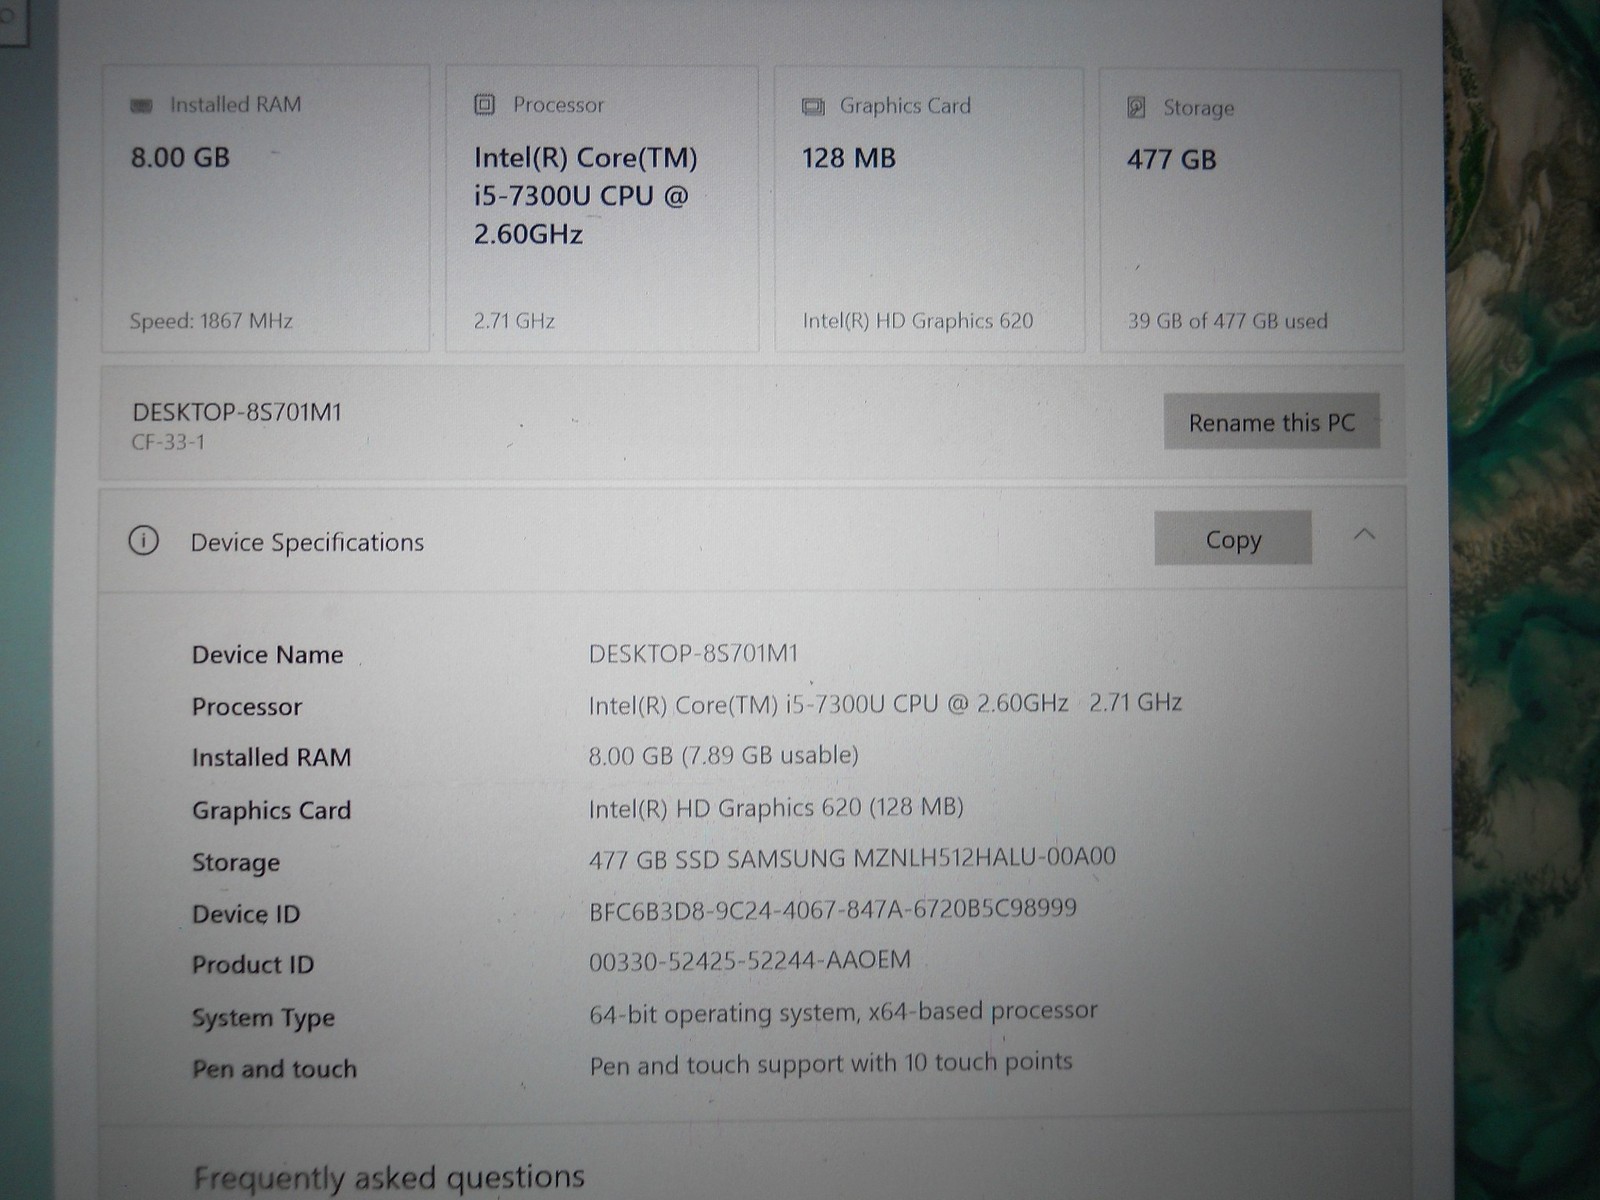Click the Graphics Card icon
The height and width of the screenshot is (1200, 1600).
coord(813,106)
